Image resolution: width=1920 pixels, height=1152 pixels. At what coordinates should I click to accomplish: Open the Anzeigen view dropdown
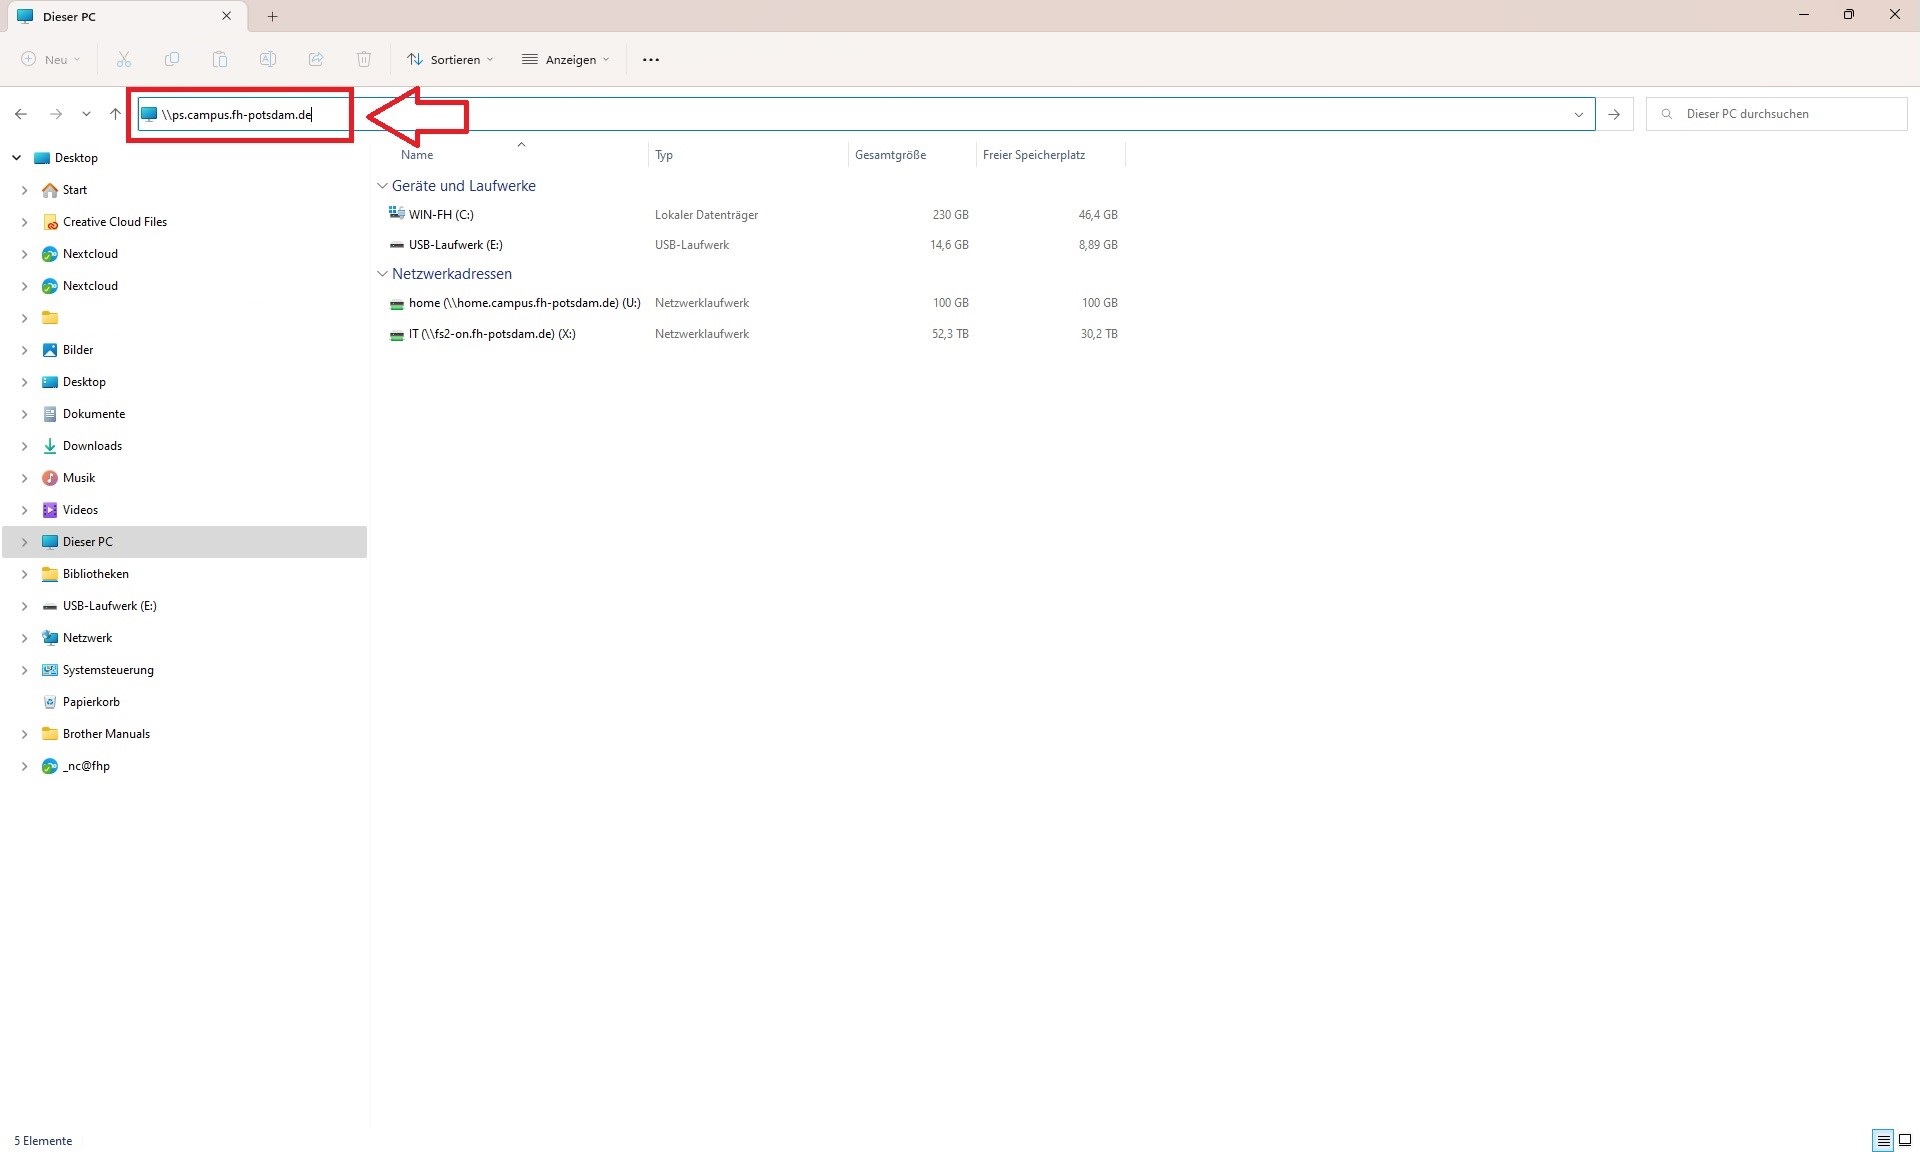click(566, 60)
